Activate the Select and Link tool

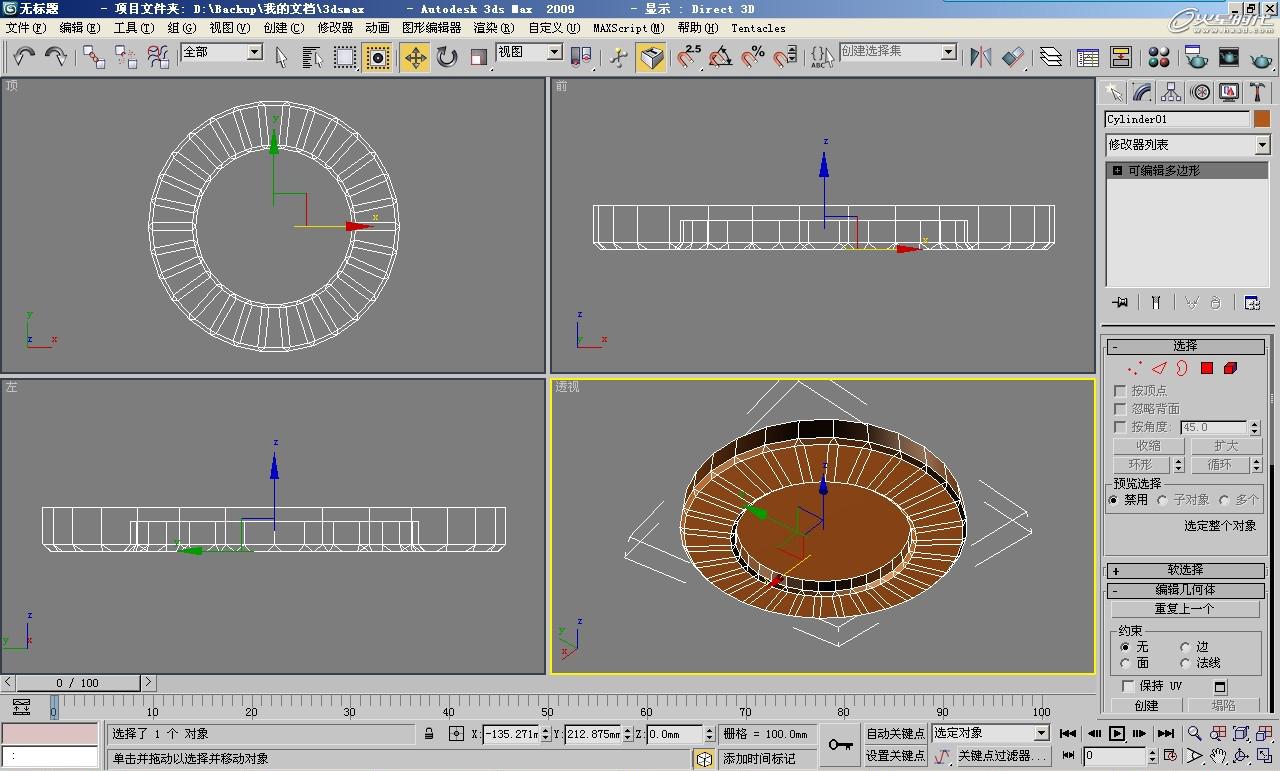(x=94, y=57)
